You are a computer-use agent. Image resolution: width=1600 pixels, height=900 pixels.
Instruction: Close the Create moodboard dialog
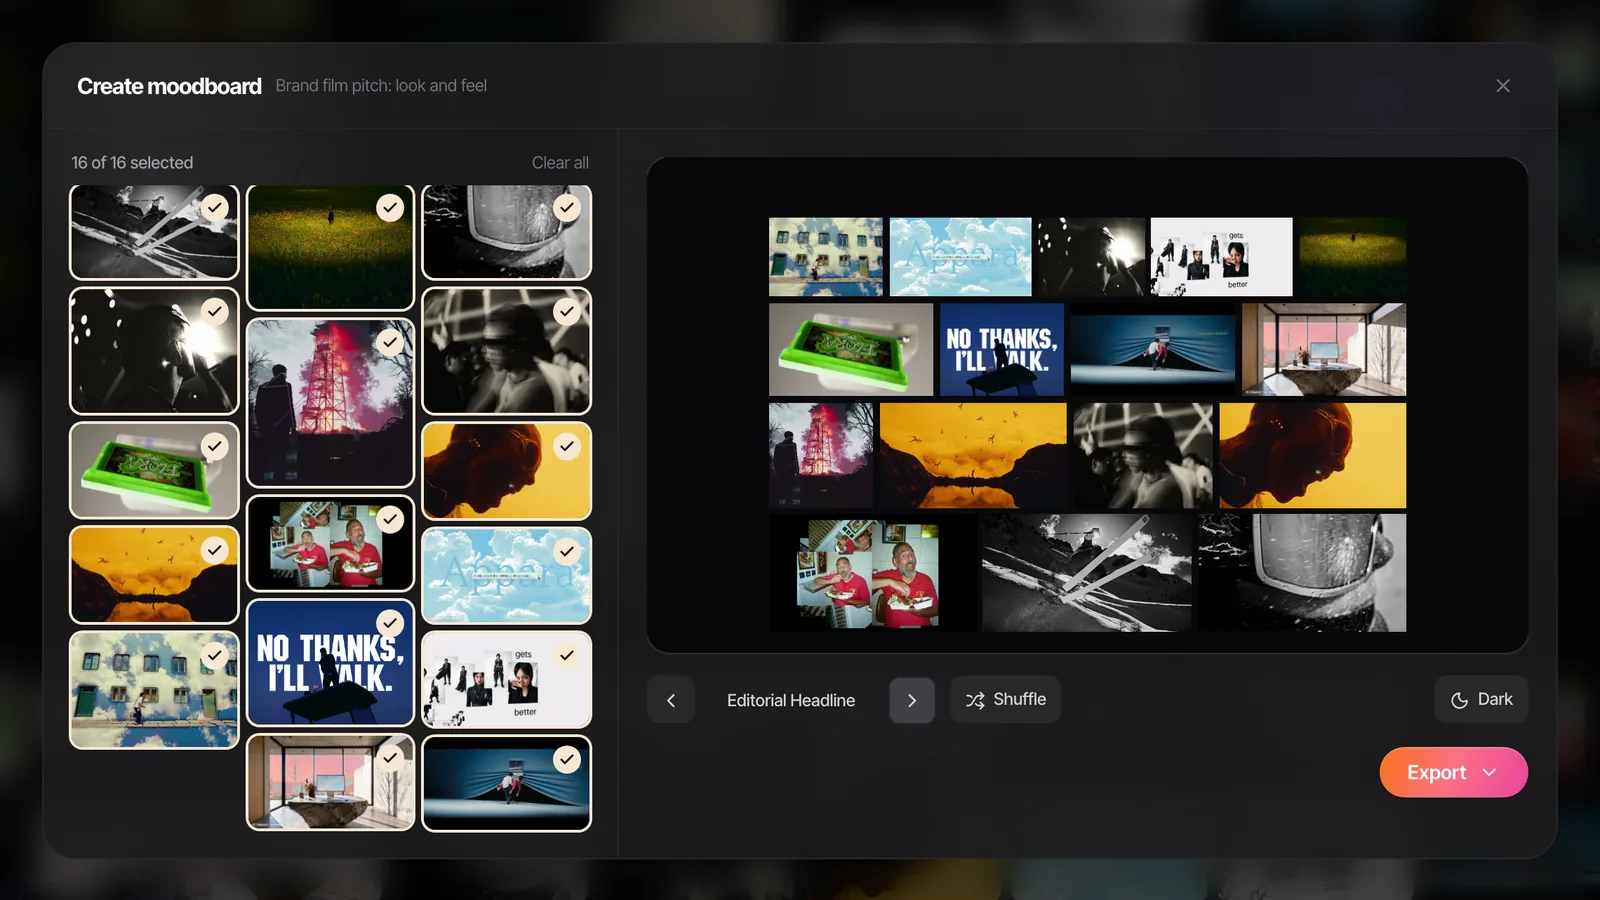(1502, 86)
